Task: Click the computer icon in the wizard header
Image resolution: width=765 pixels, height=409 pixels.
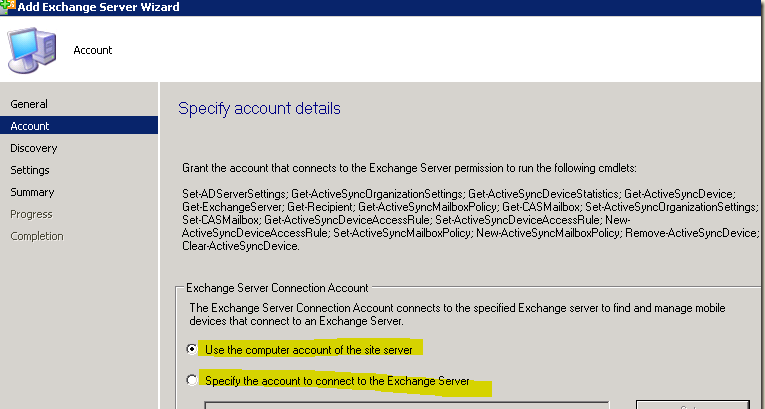Action: (32, 50)
